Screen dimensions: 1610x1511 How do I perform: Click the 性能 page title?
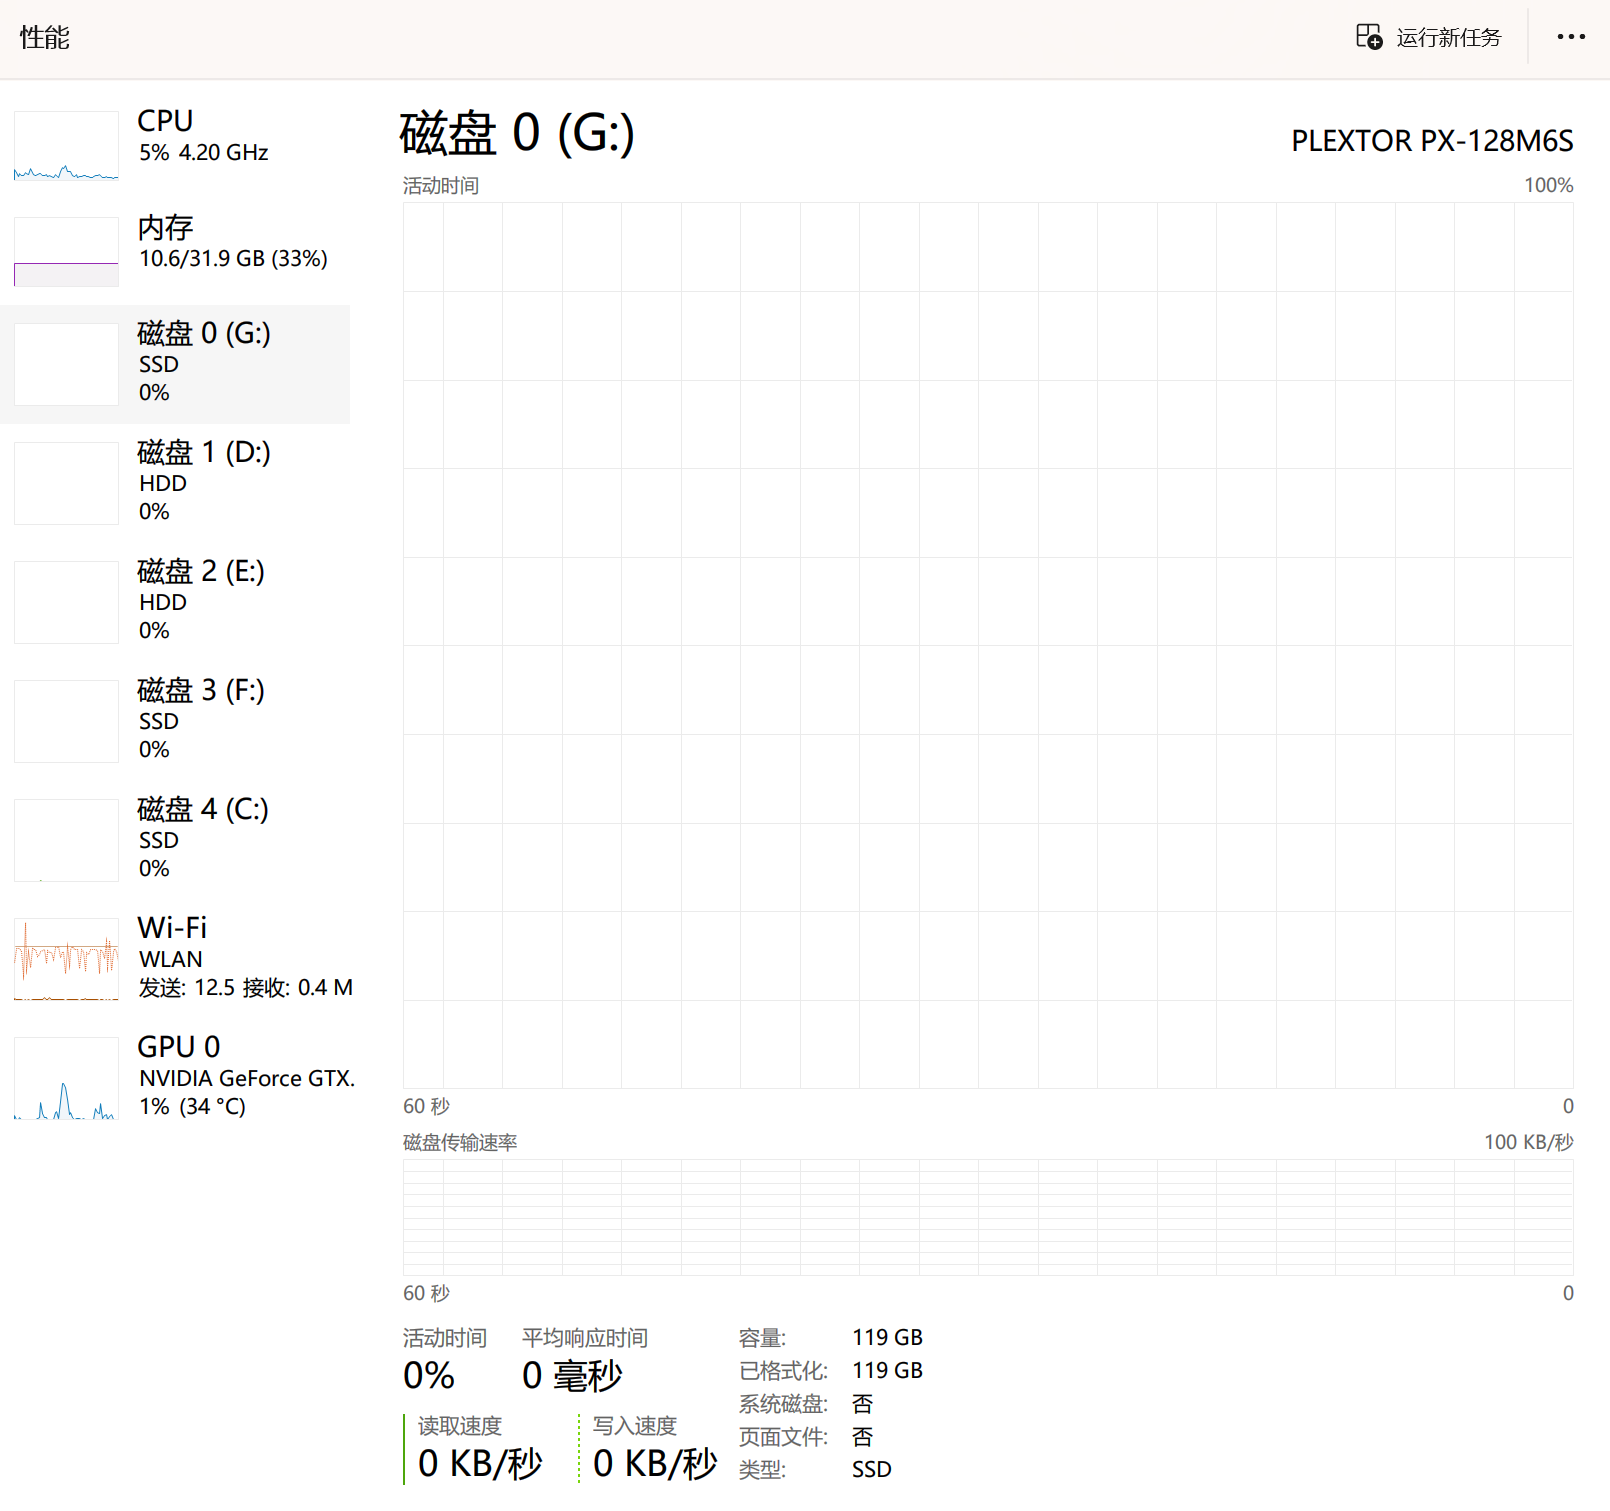(45, 38)
